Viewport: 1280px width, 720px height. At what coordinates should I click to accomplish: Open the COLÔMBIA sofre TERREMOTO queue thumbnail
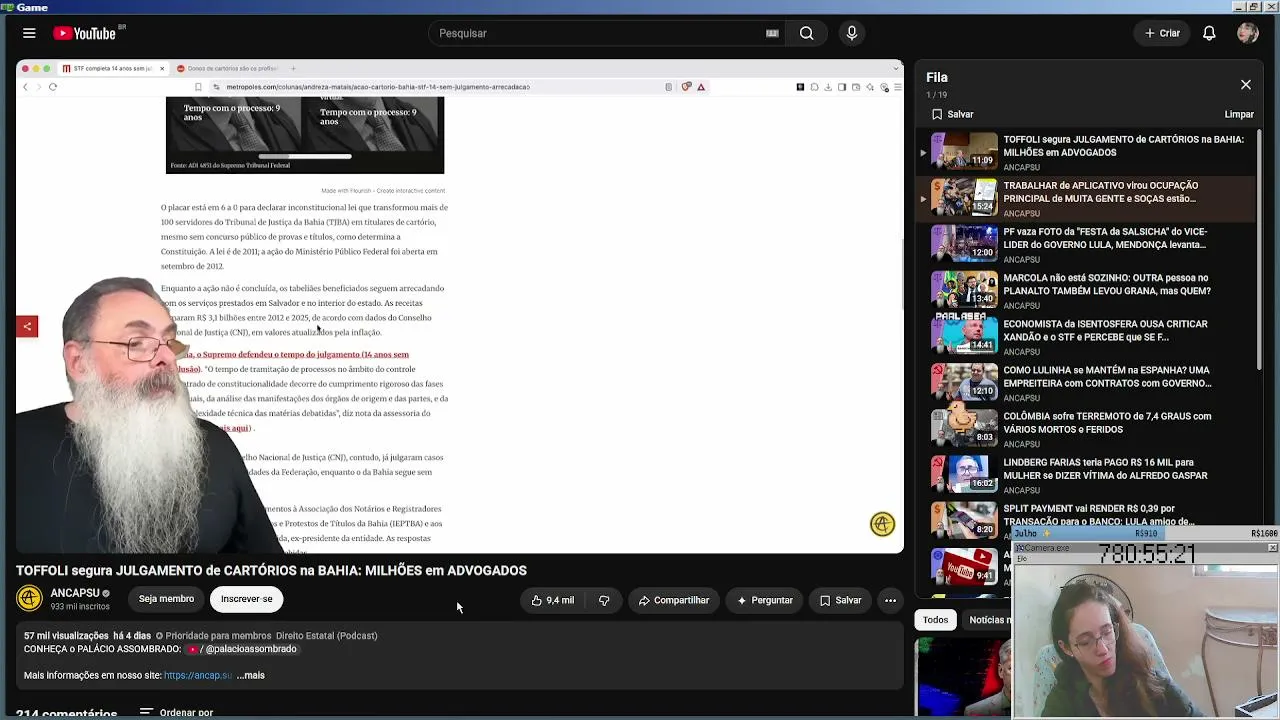[x=964, y=427]
